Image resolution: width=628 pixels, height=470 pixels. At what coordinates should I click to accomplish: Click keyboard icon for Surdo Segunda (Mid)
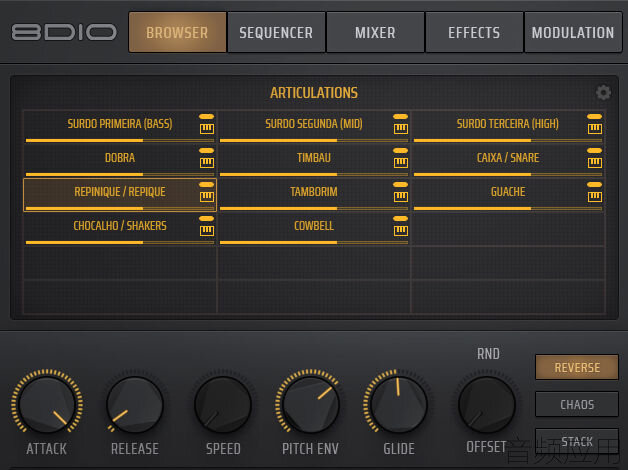(x=401, y=129)
